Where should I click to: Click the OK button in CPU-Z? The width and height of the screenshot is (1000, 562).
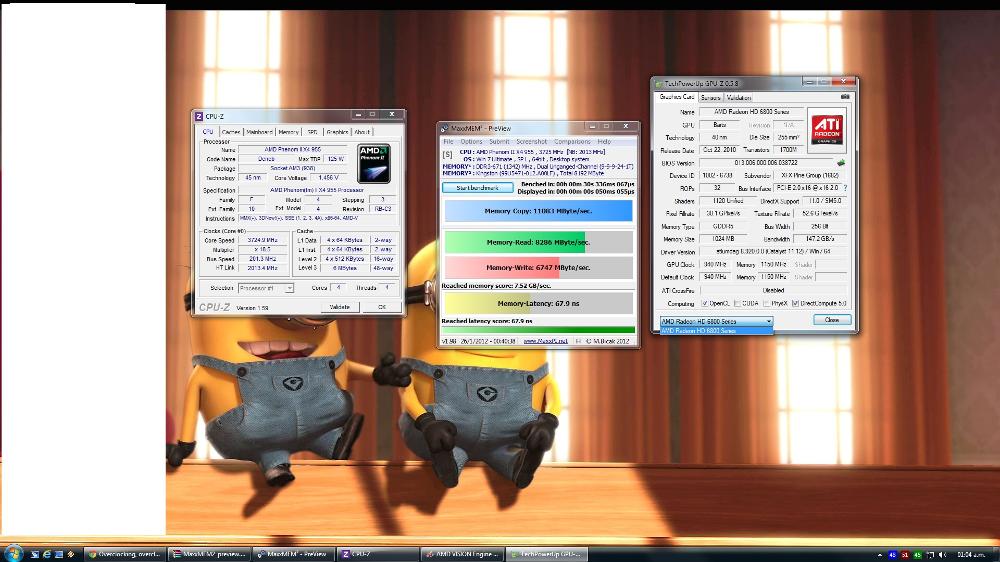(381, 307)
